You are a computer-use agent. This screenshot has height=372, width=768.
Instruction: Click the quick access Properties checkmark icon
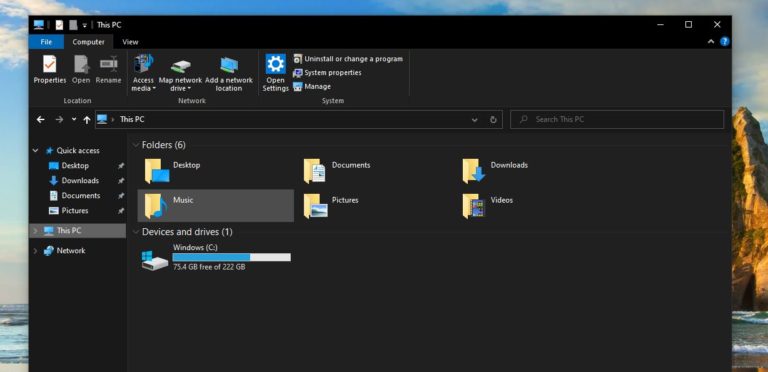click(x=59, y=25)
